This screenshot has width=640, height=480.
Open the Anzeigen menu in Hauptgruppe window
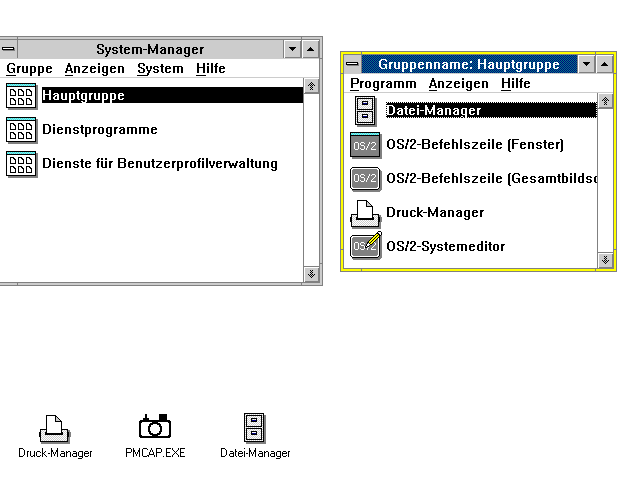(x=459, y=84)
